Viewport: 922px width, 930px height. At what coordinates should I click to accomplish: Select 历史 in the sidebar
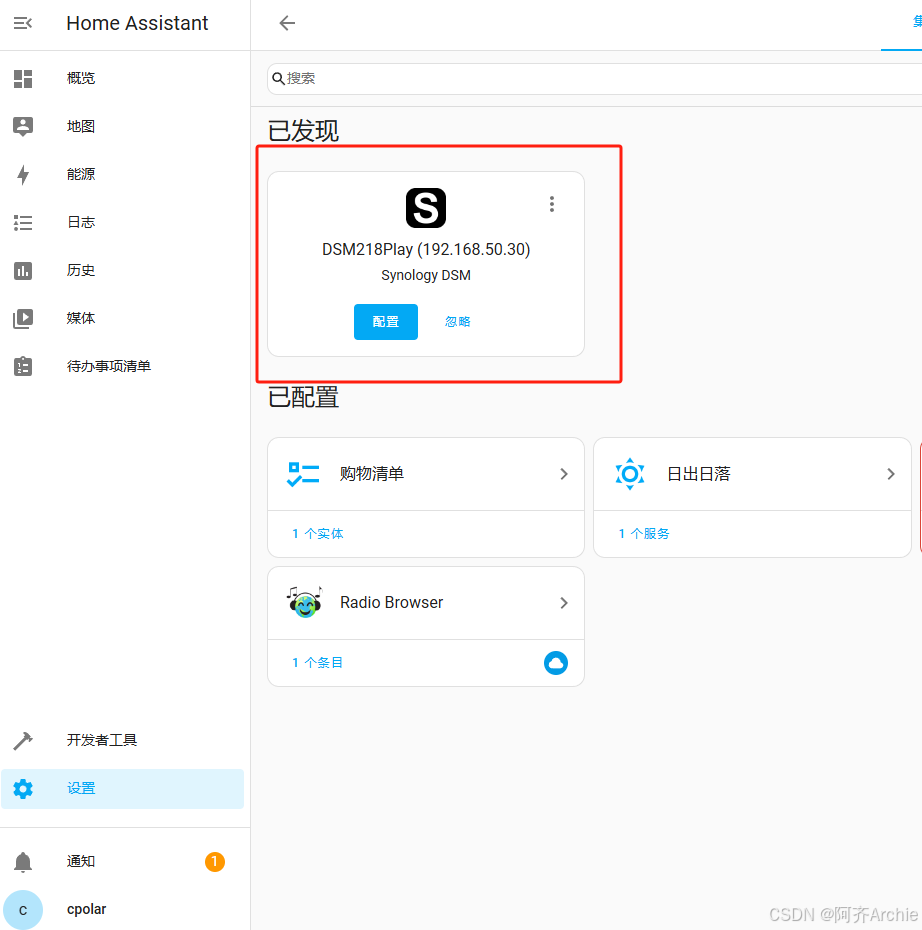point(122,270)
